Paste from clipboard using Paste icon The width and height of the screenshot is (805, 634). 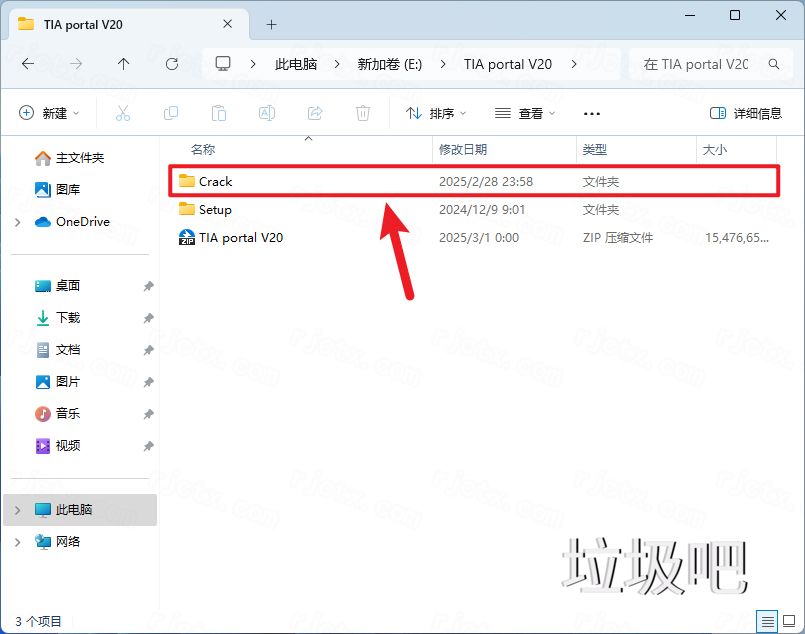218,112
